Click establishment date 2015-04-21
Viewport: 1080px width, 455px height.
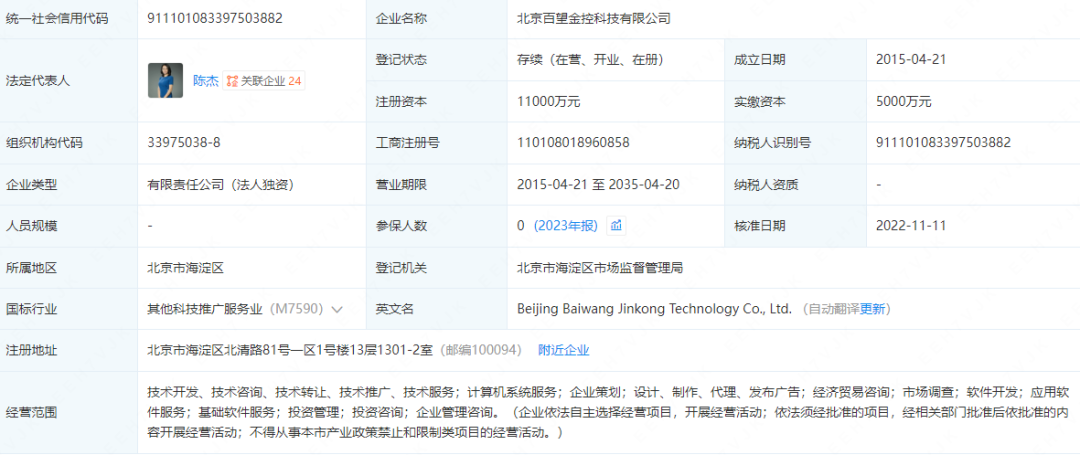[x=911, y=60]
